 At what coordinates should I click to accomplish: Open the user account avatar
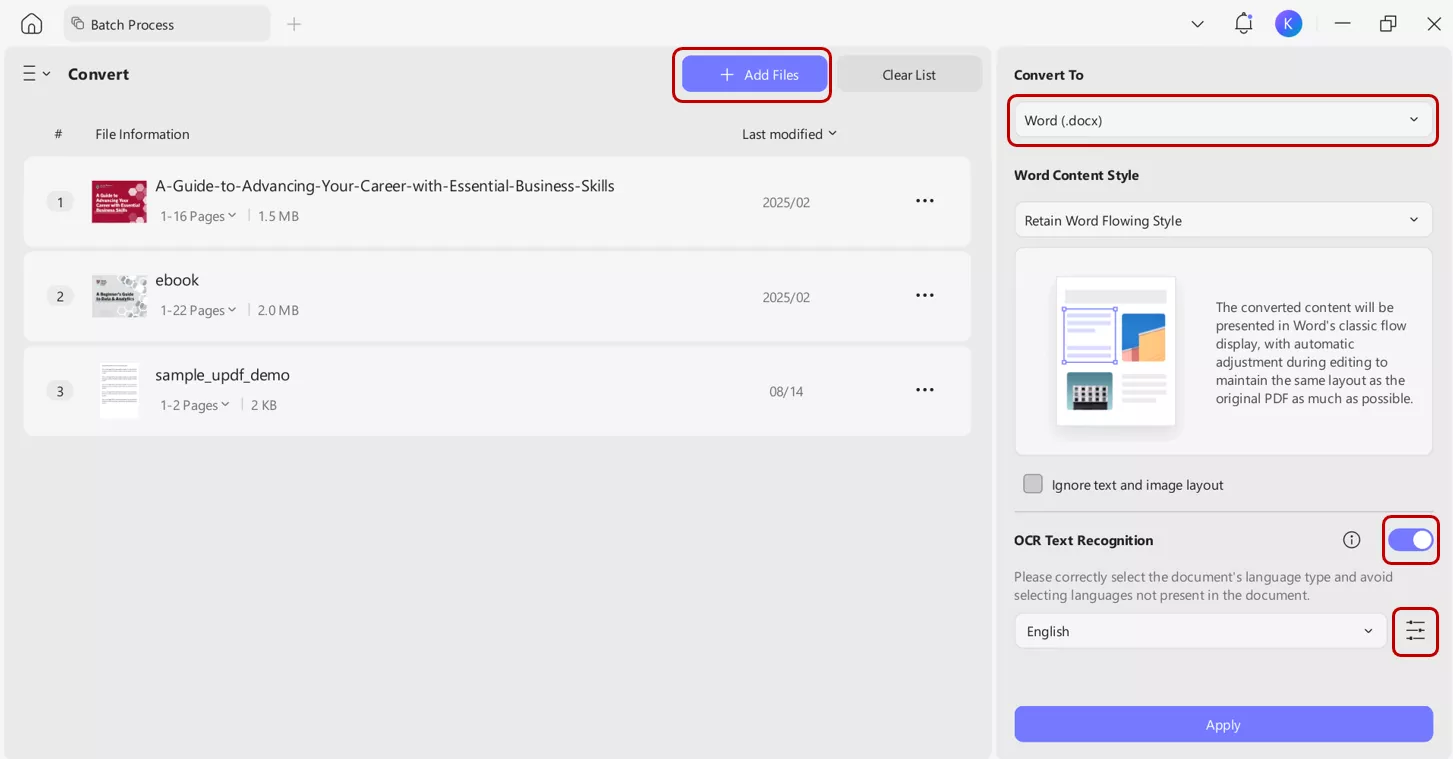(x=1289, y=22)
